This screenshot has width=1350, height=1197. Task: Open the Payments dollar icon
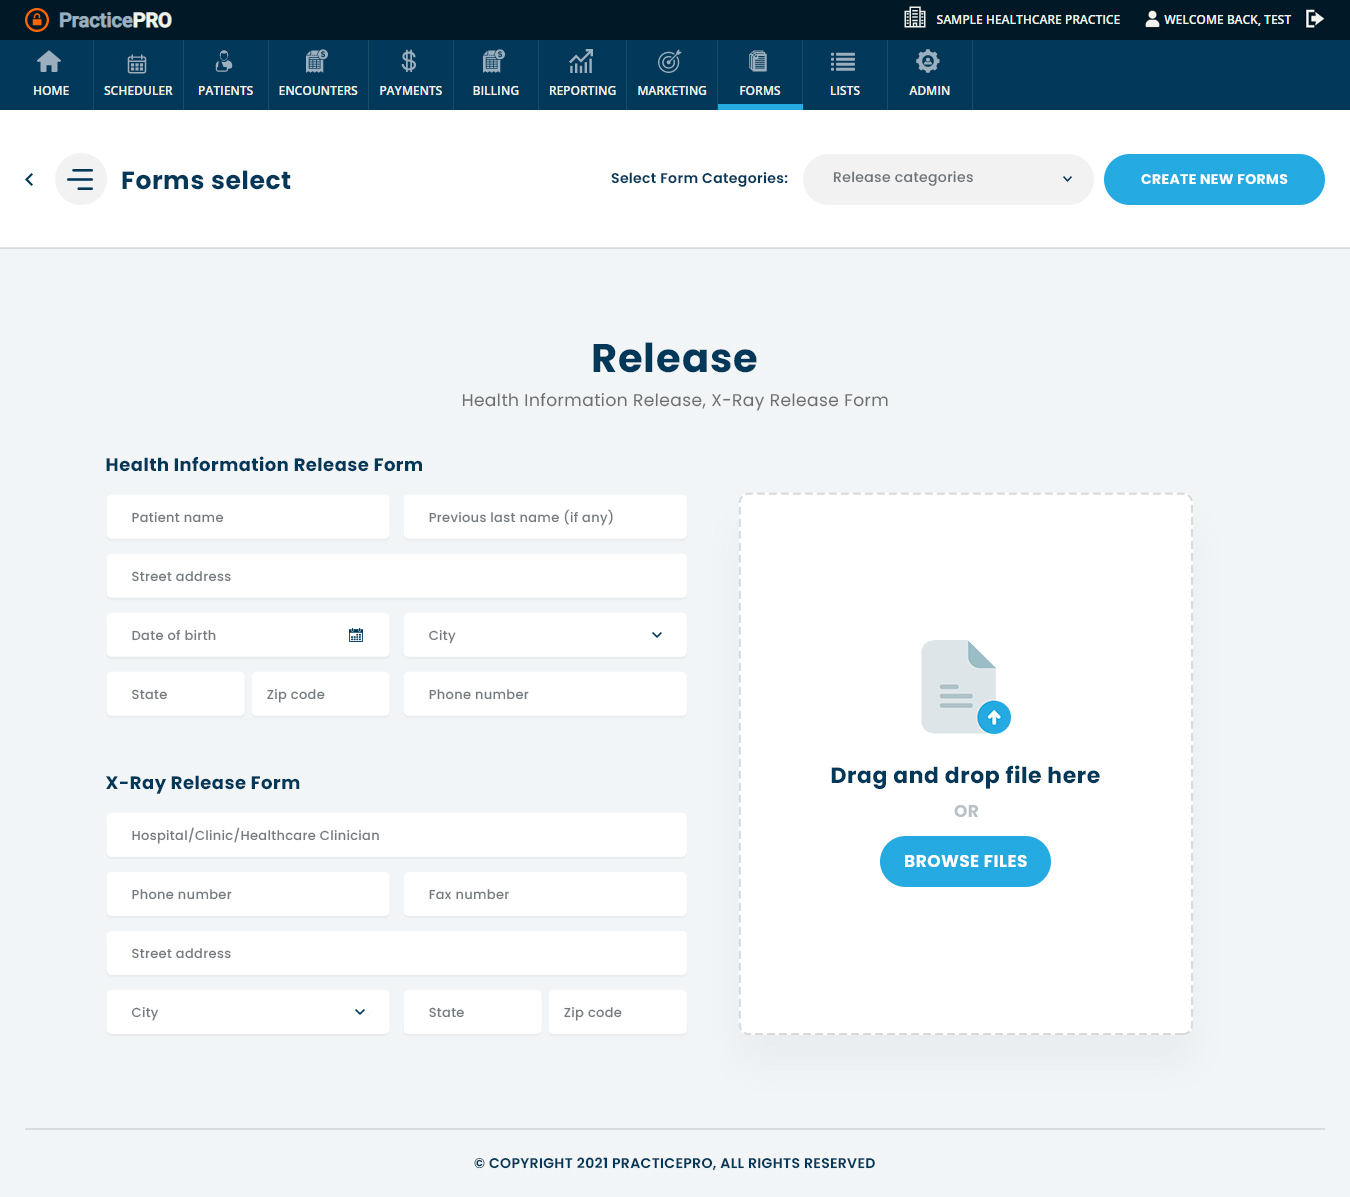click(410, 63)
